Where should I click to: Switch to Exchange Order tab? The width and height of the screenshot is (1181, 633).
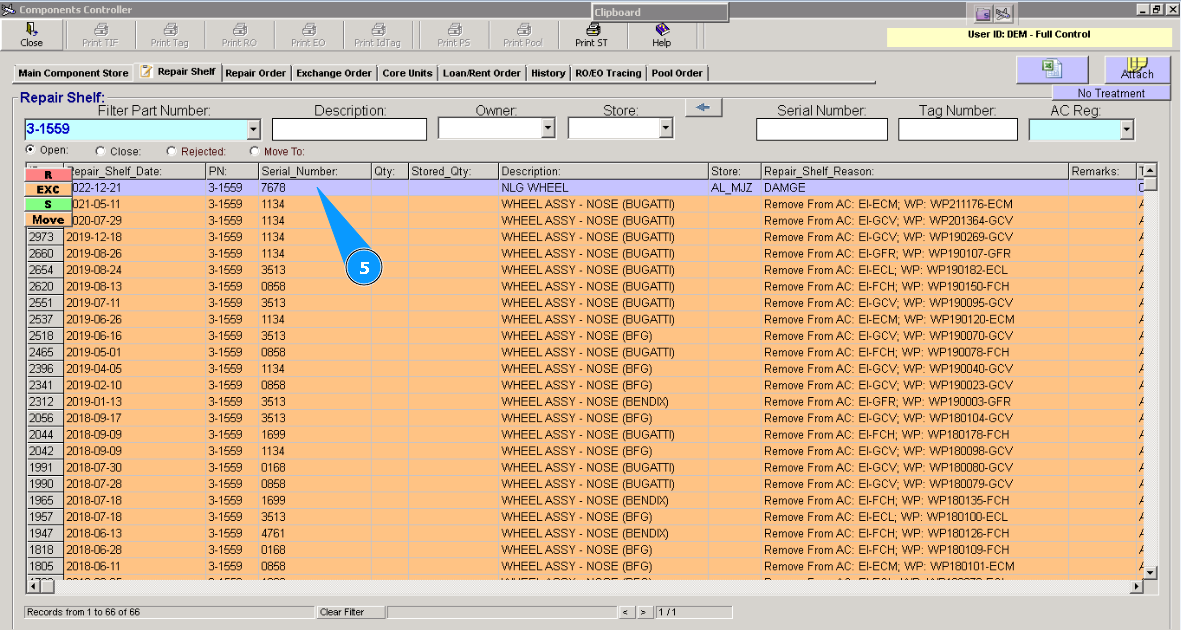(334, 73)
